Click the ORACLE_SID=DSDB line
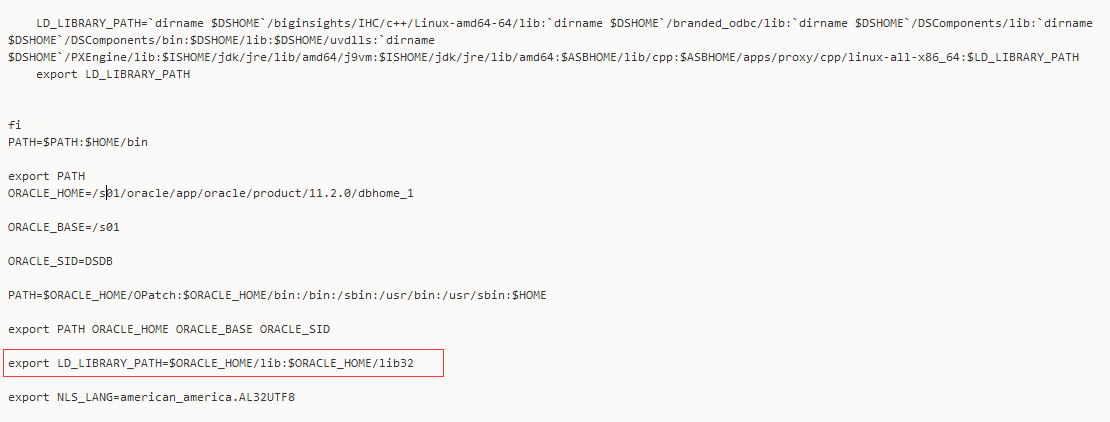1110x422 pixels. click(61, 261)
